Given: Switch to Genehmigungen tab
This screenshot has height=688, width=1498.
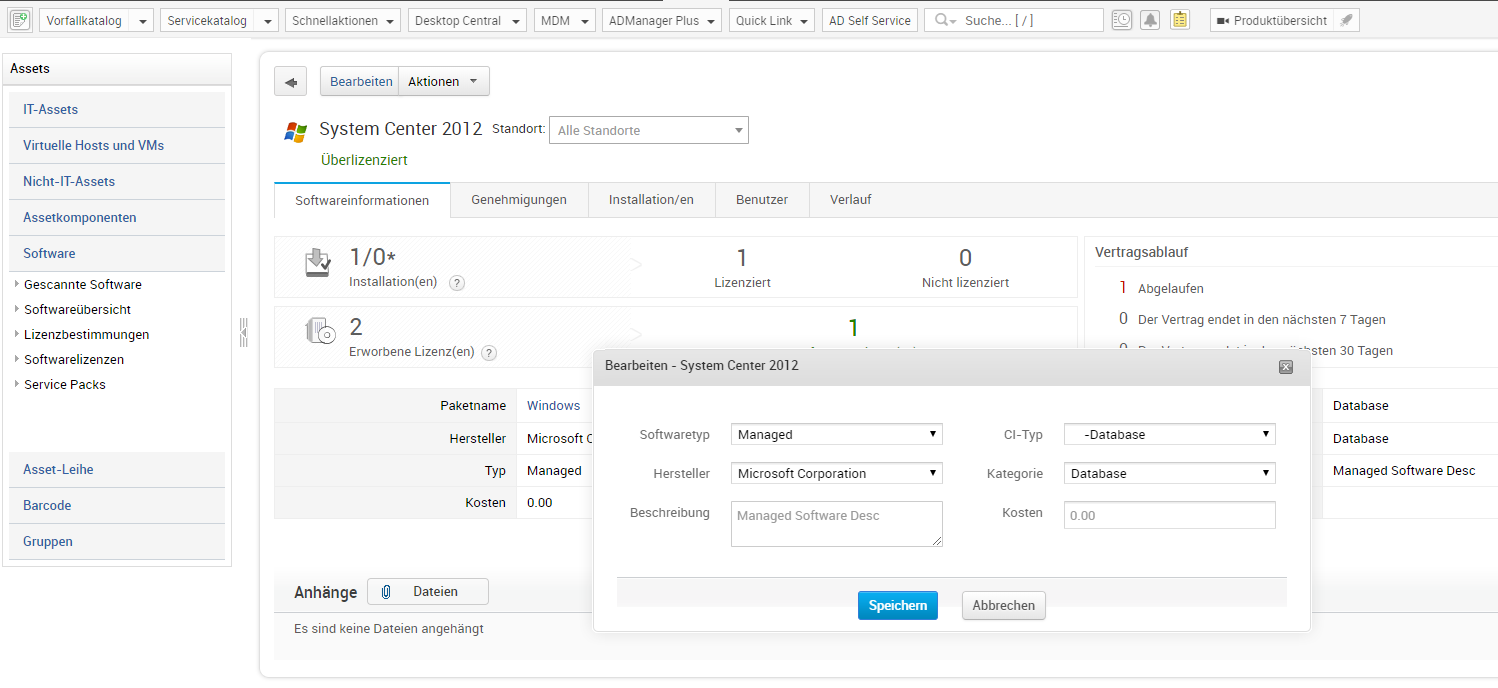Looking at the screenshot, I should [x=519, y=200].
